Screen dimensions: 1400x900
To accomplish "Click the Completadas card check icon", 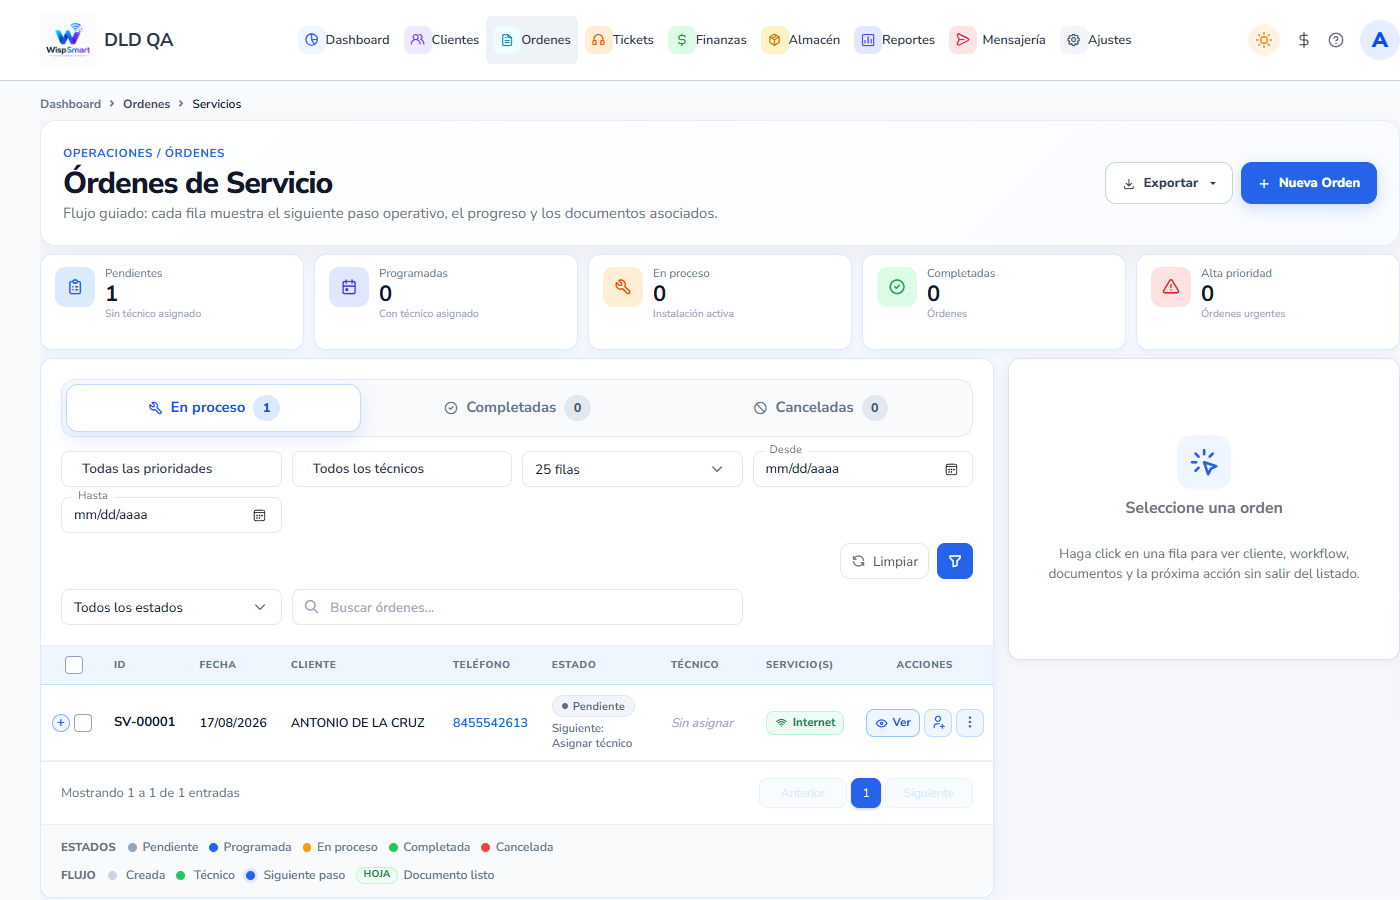I will 897,287.
